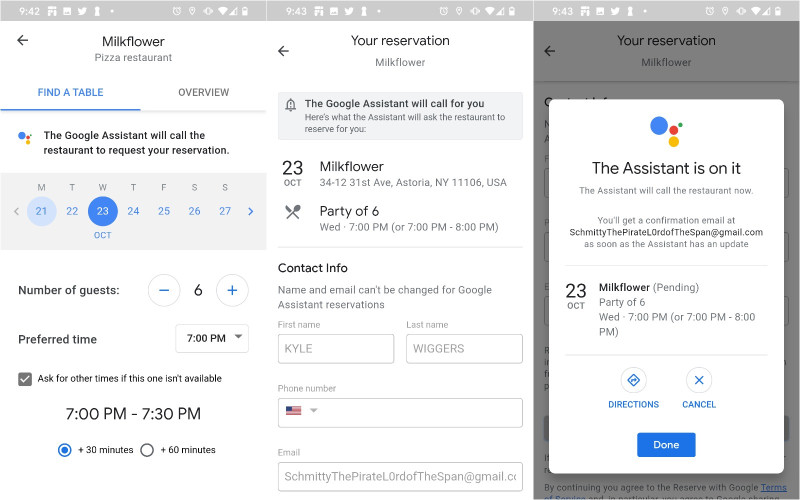Open the Reserve with Google Terms link
Screen dimensions: 800x500
773,488
